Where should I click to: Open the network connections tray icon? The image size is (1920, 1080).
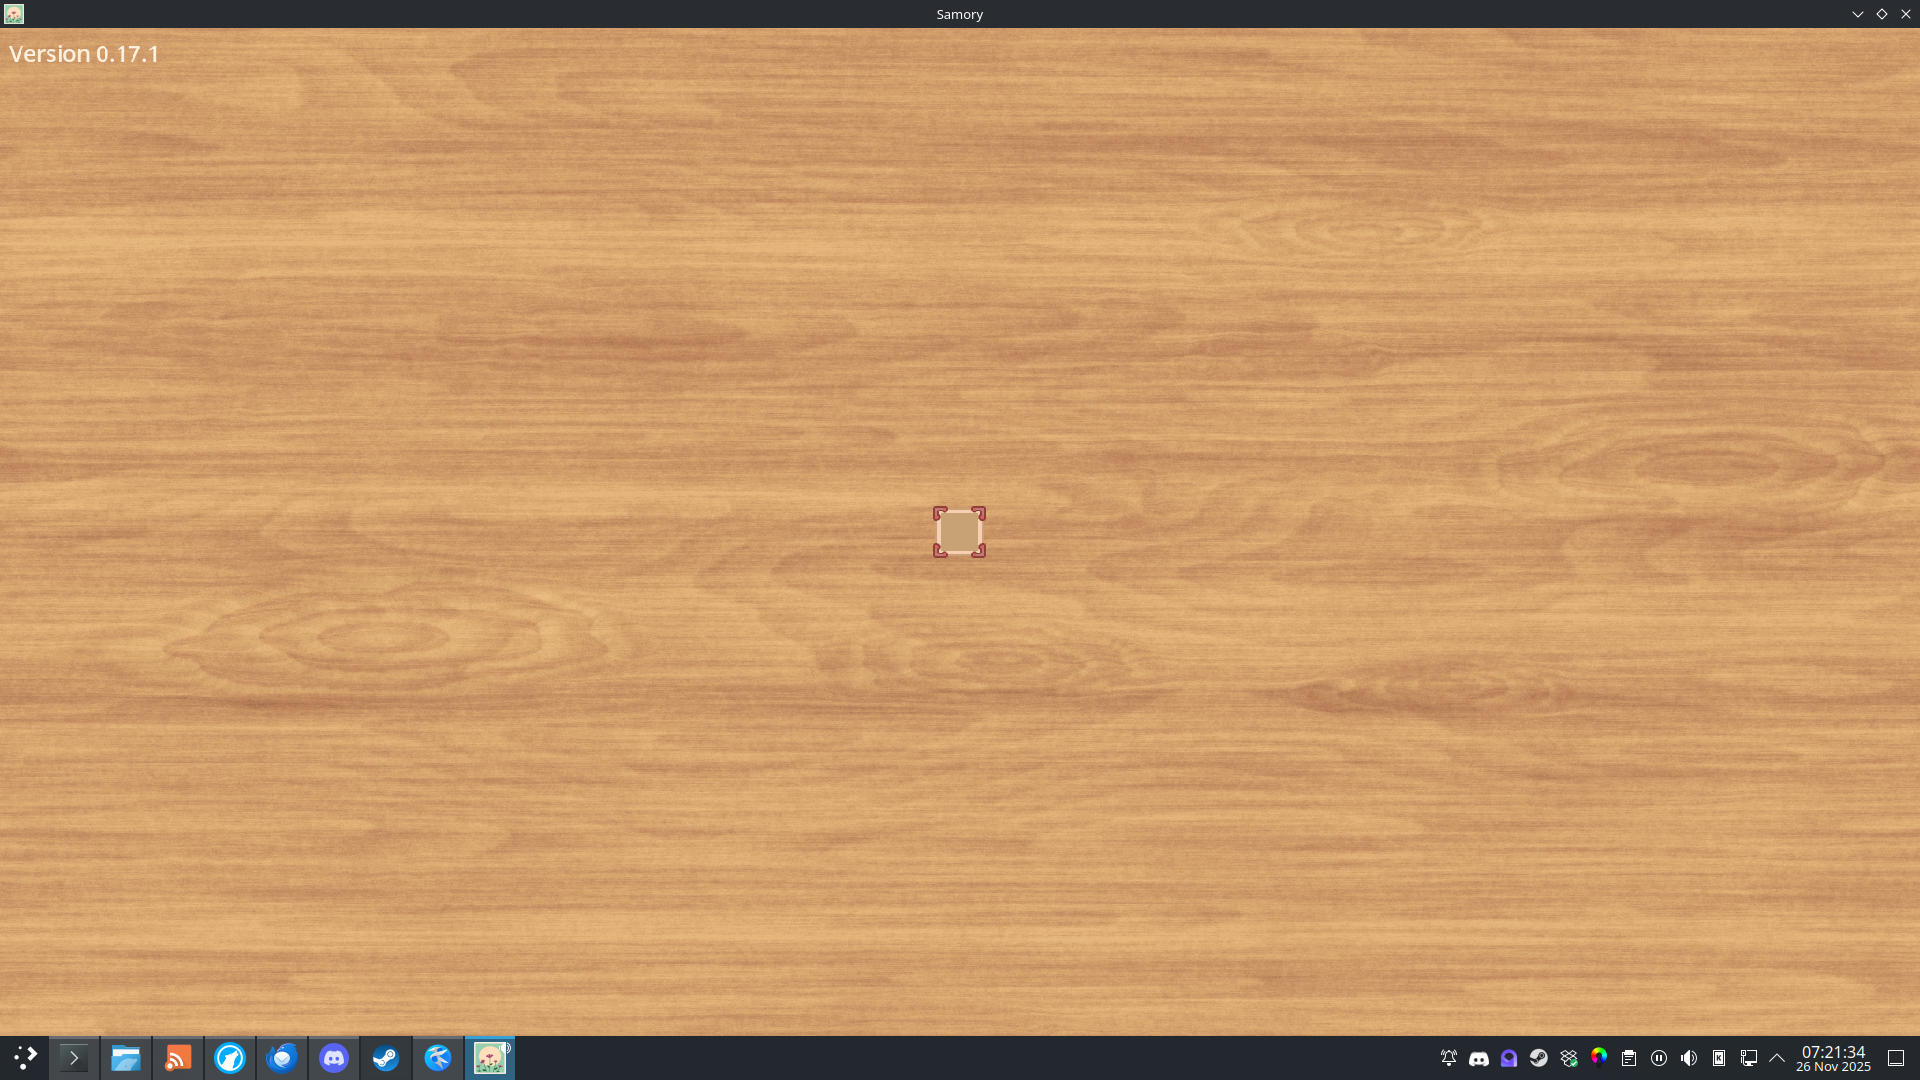click(x=1748, y=1058)
